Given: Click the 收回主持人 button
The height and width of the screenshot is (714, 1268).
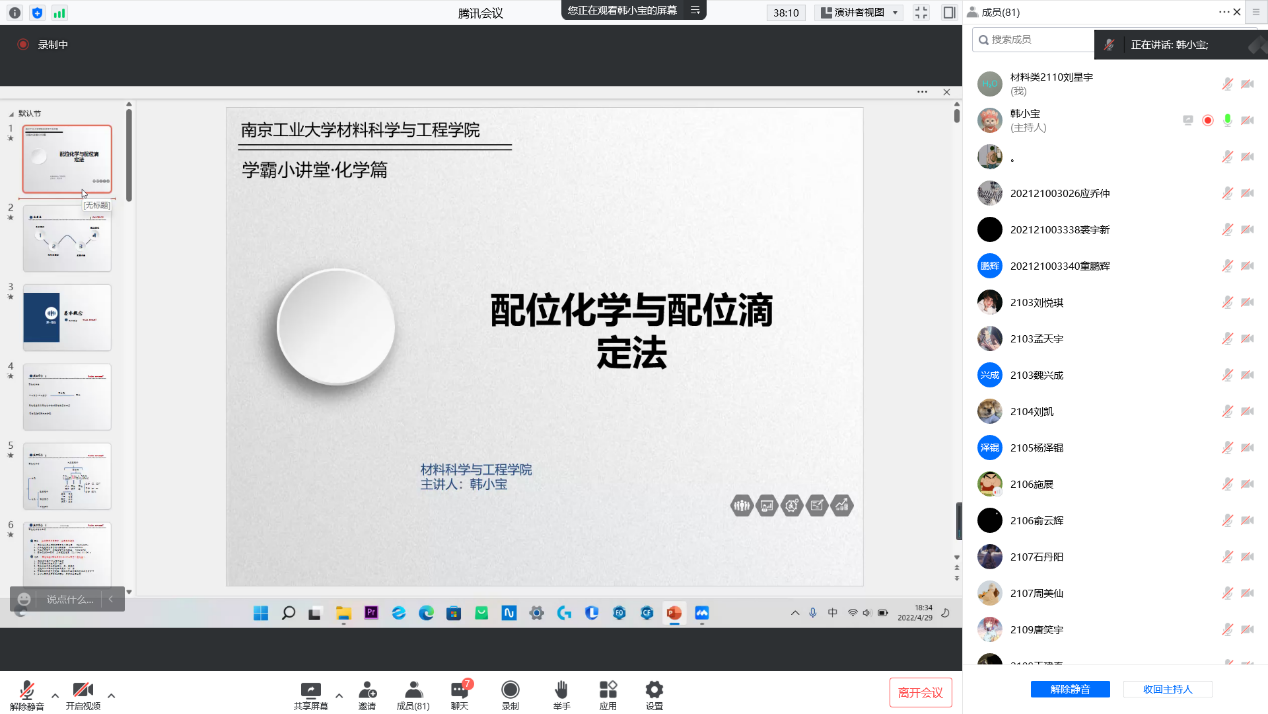Looking at the screenshot, I should coord(1167,689).
